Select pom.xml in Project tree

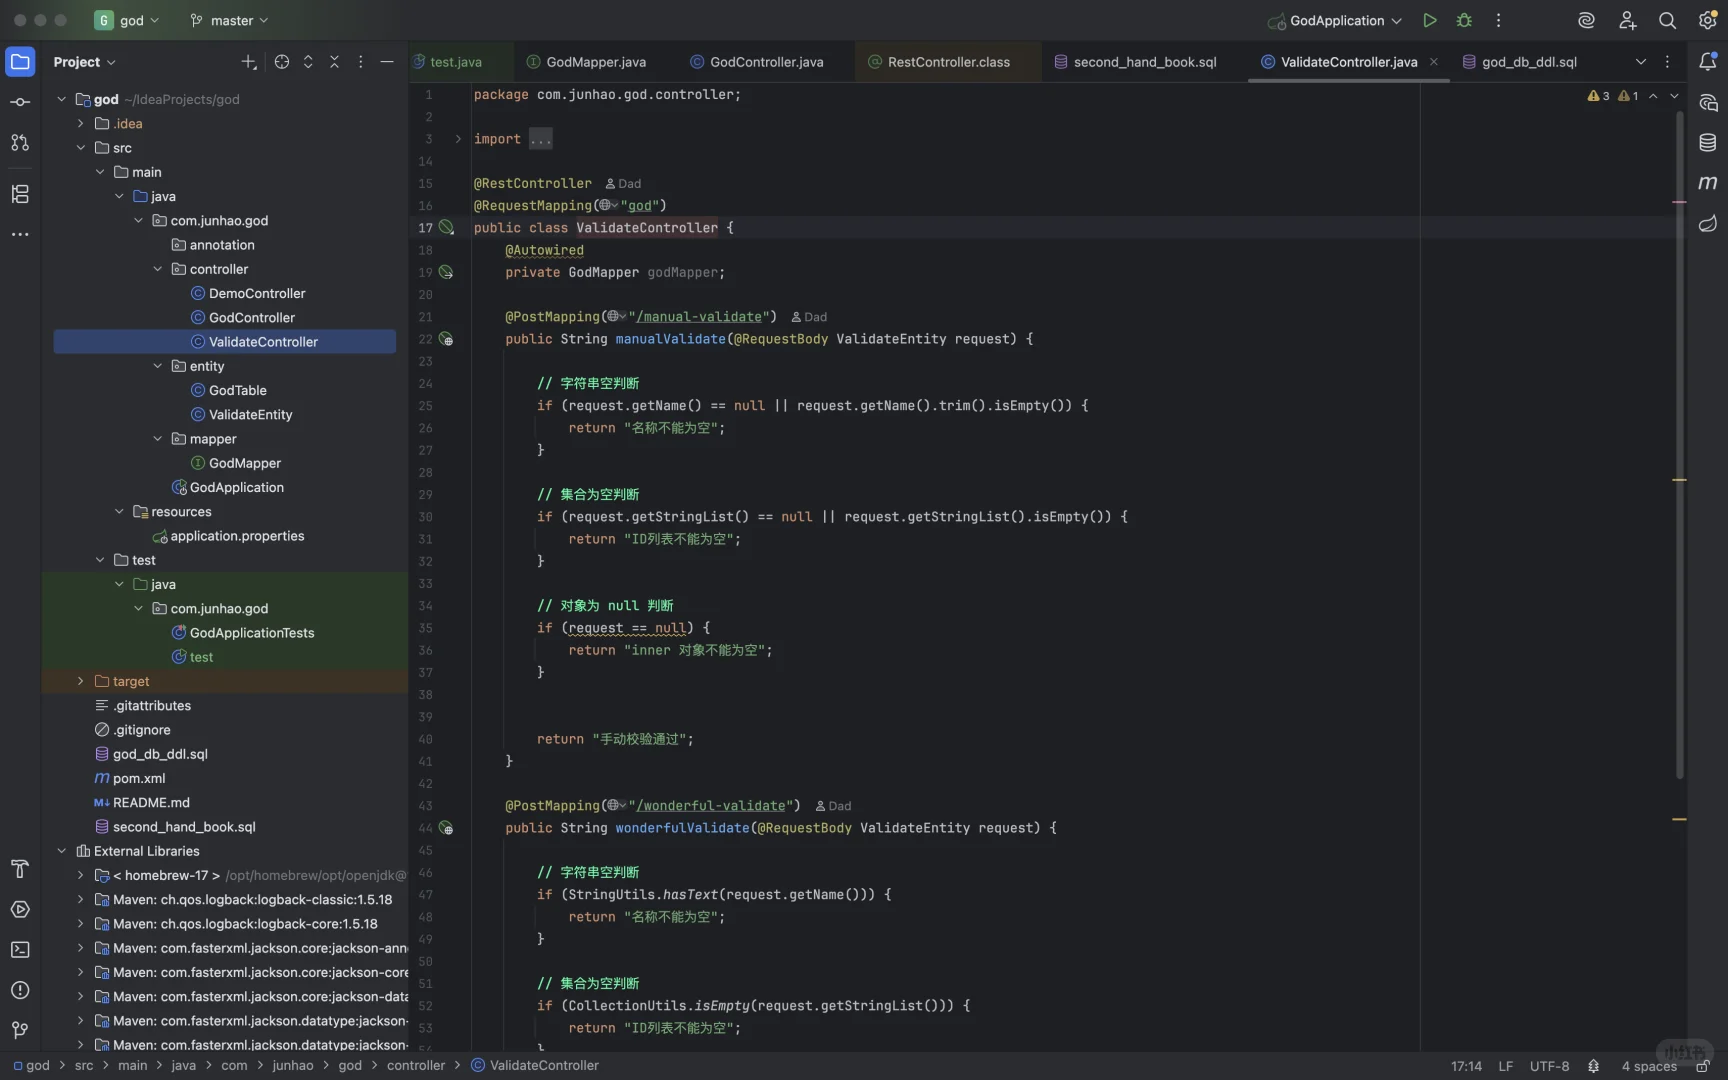139,779
